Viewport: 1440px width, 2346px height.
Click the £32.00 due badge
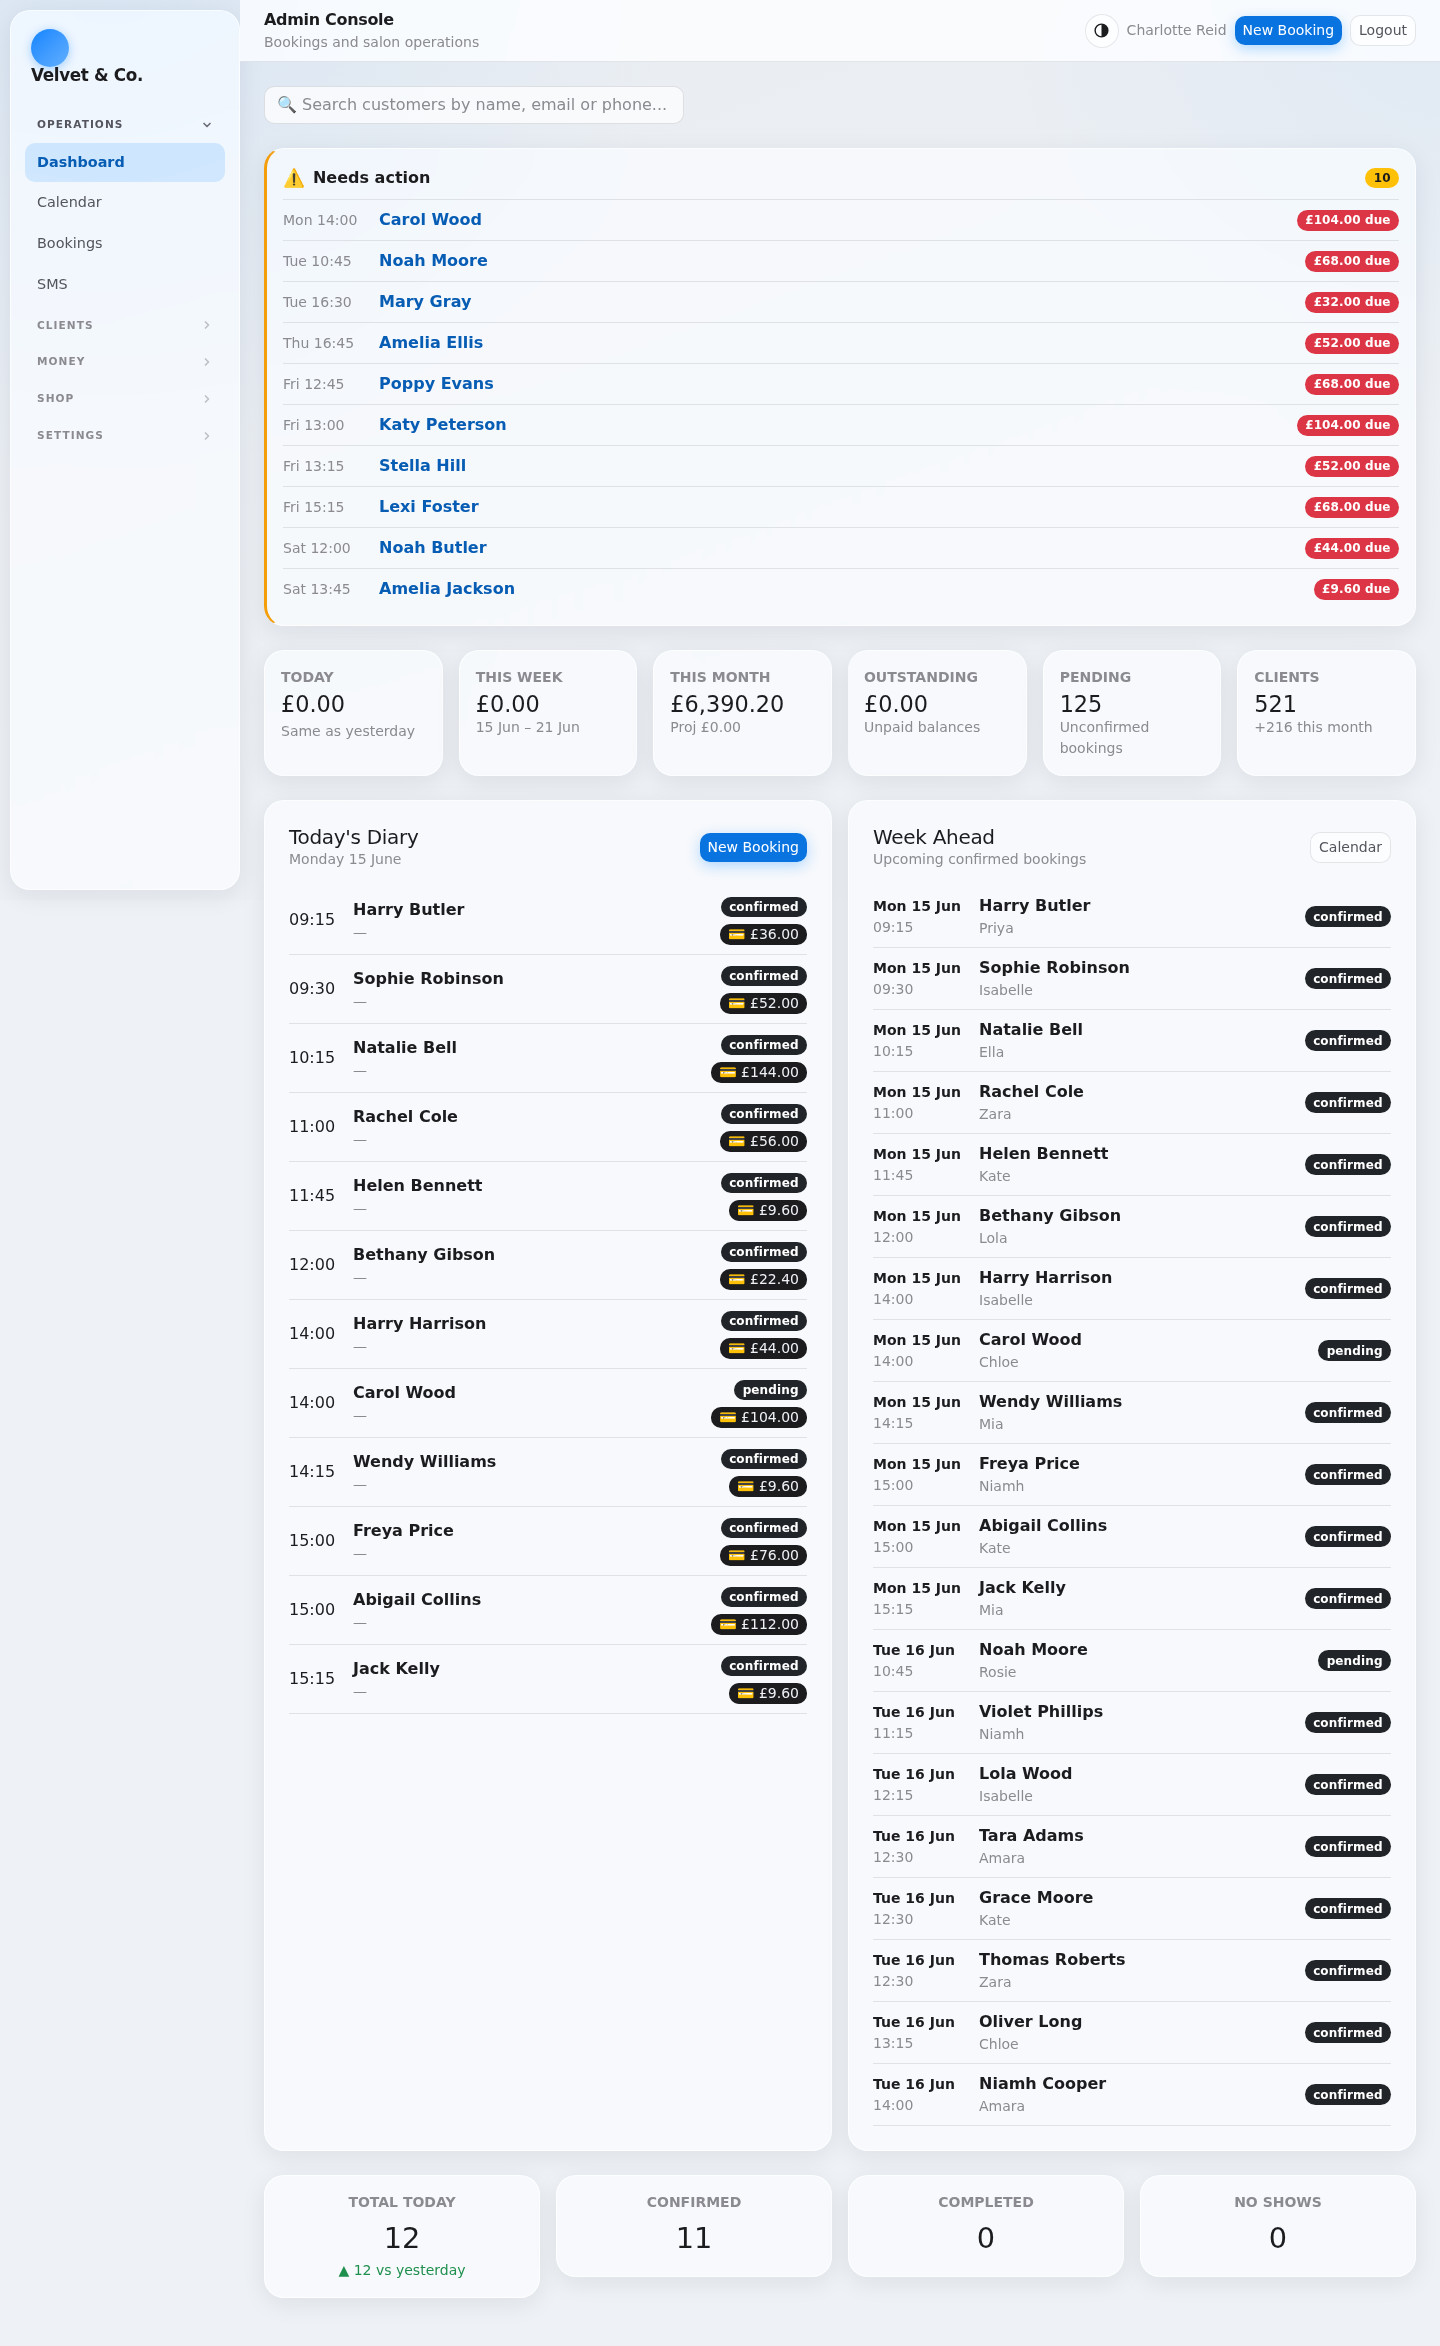(x=1352, y=302)
